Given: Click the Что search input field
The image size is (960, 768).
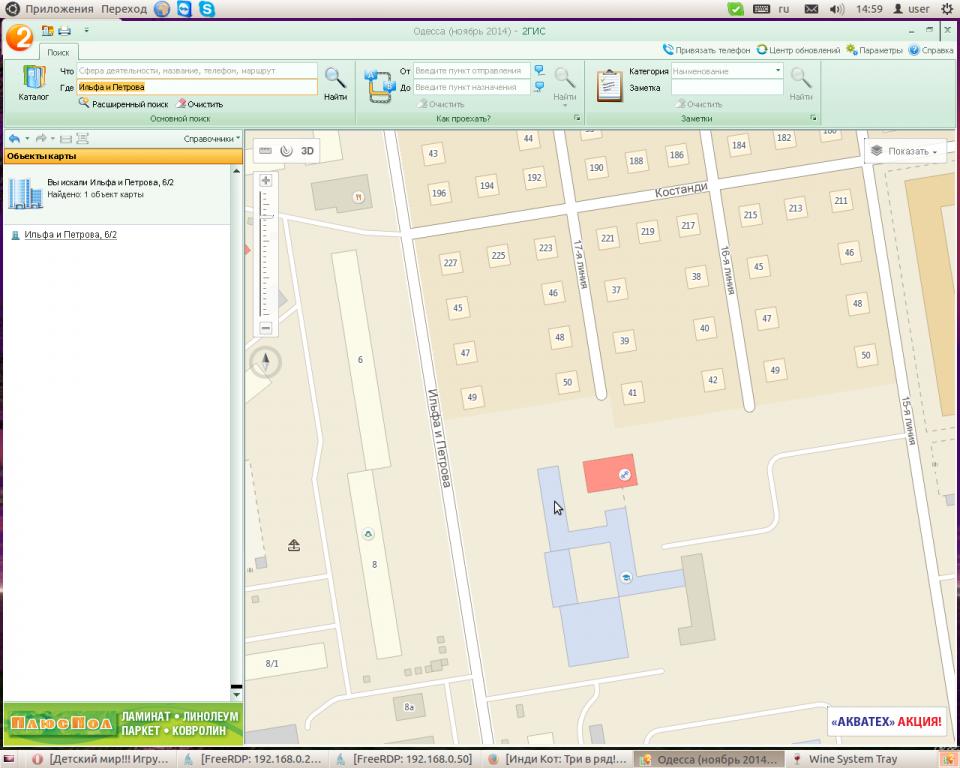Looking at the screenshot, I should point(196,71).
